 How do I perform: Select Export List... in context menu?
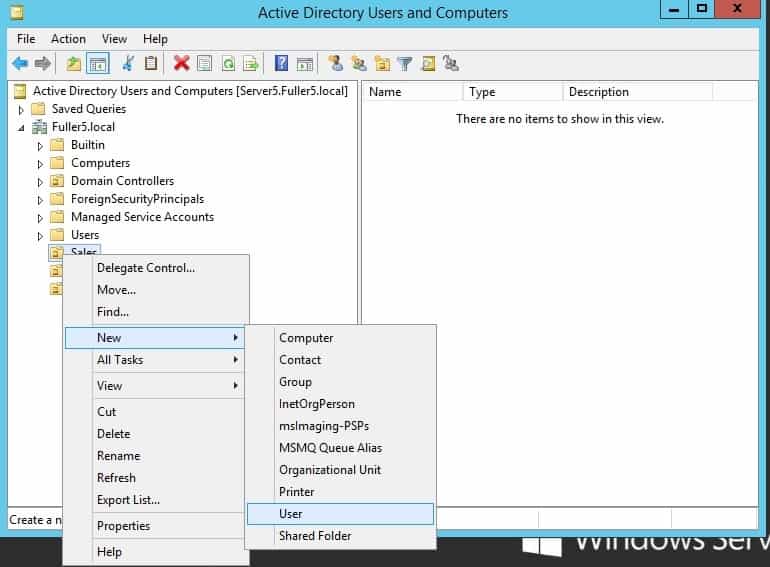[154, 500]
